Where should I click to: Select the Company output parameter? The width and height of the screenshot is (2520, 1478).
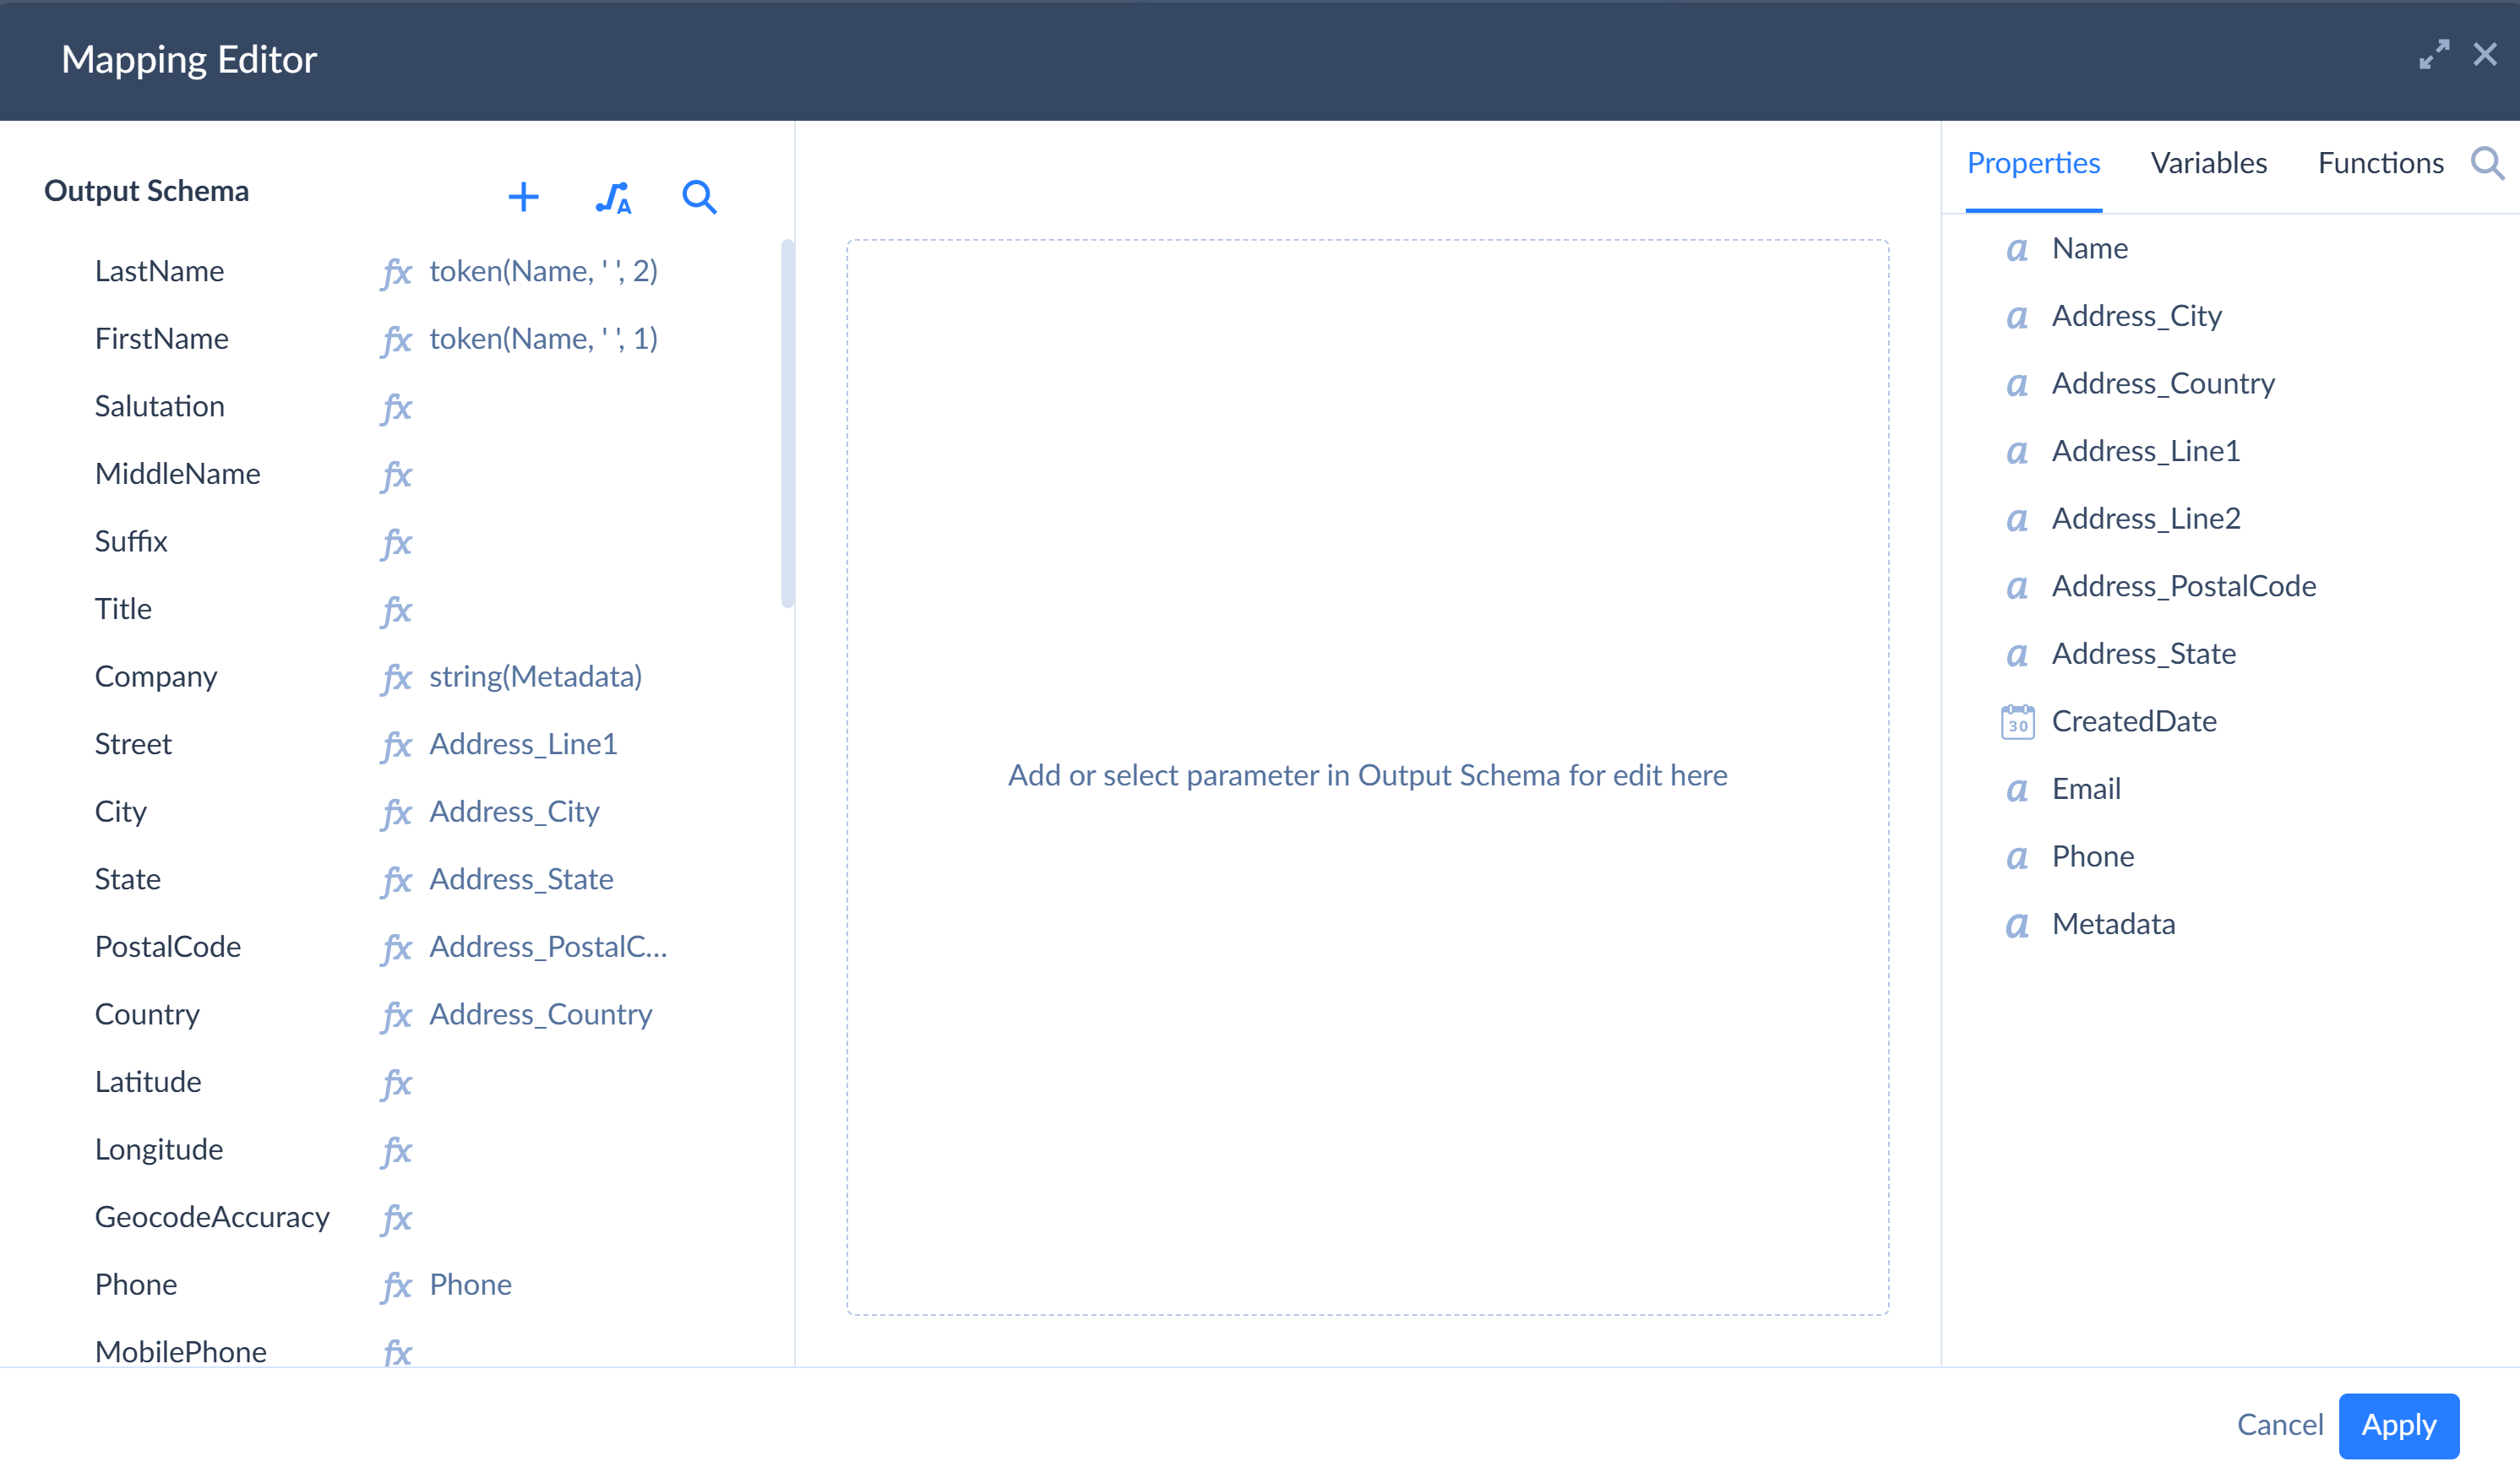156,677
